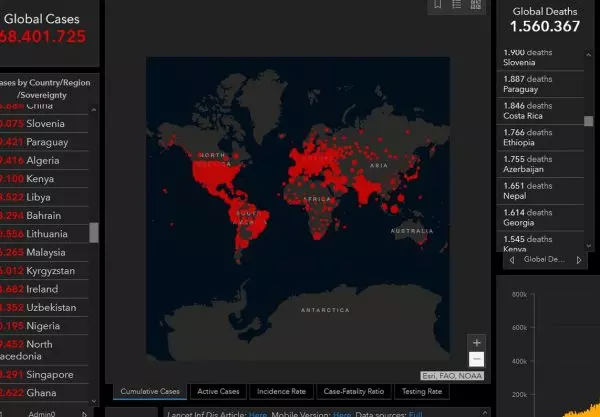
Task: Switch to Active Cases tab
Action: point(218,391)
